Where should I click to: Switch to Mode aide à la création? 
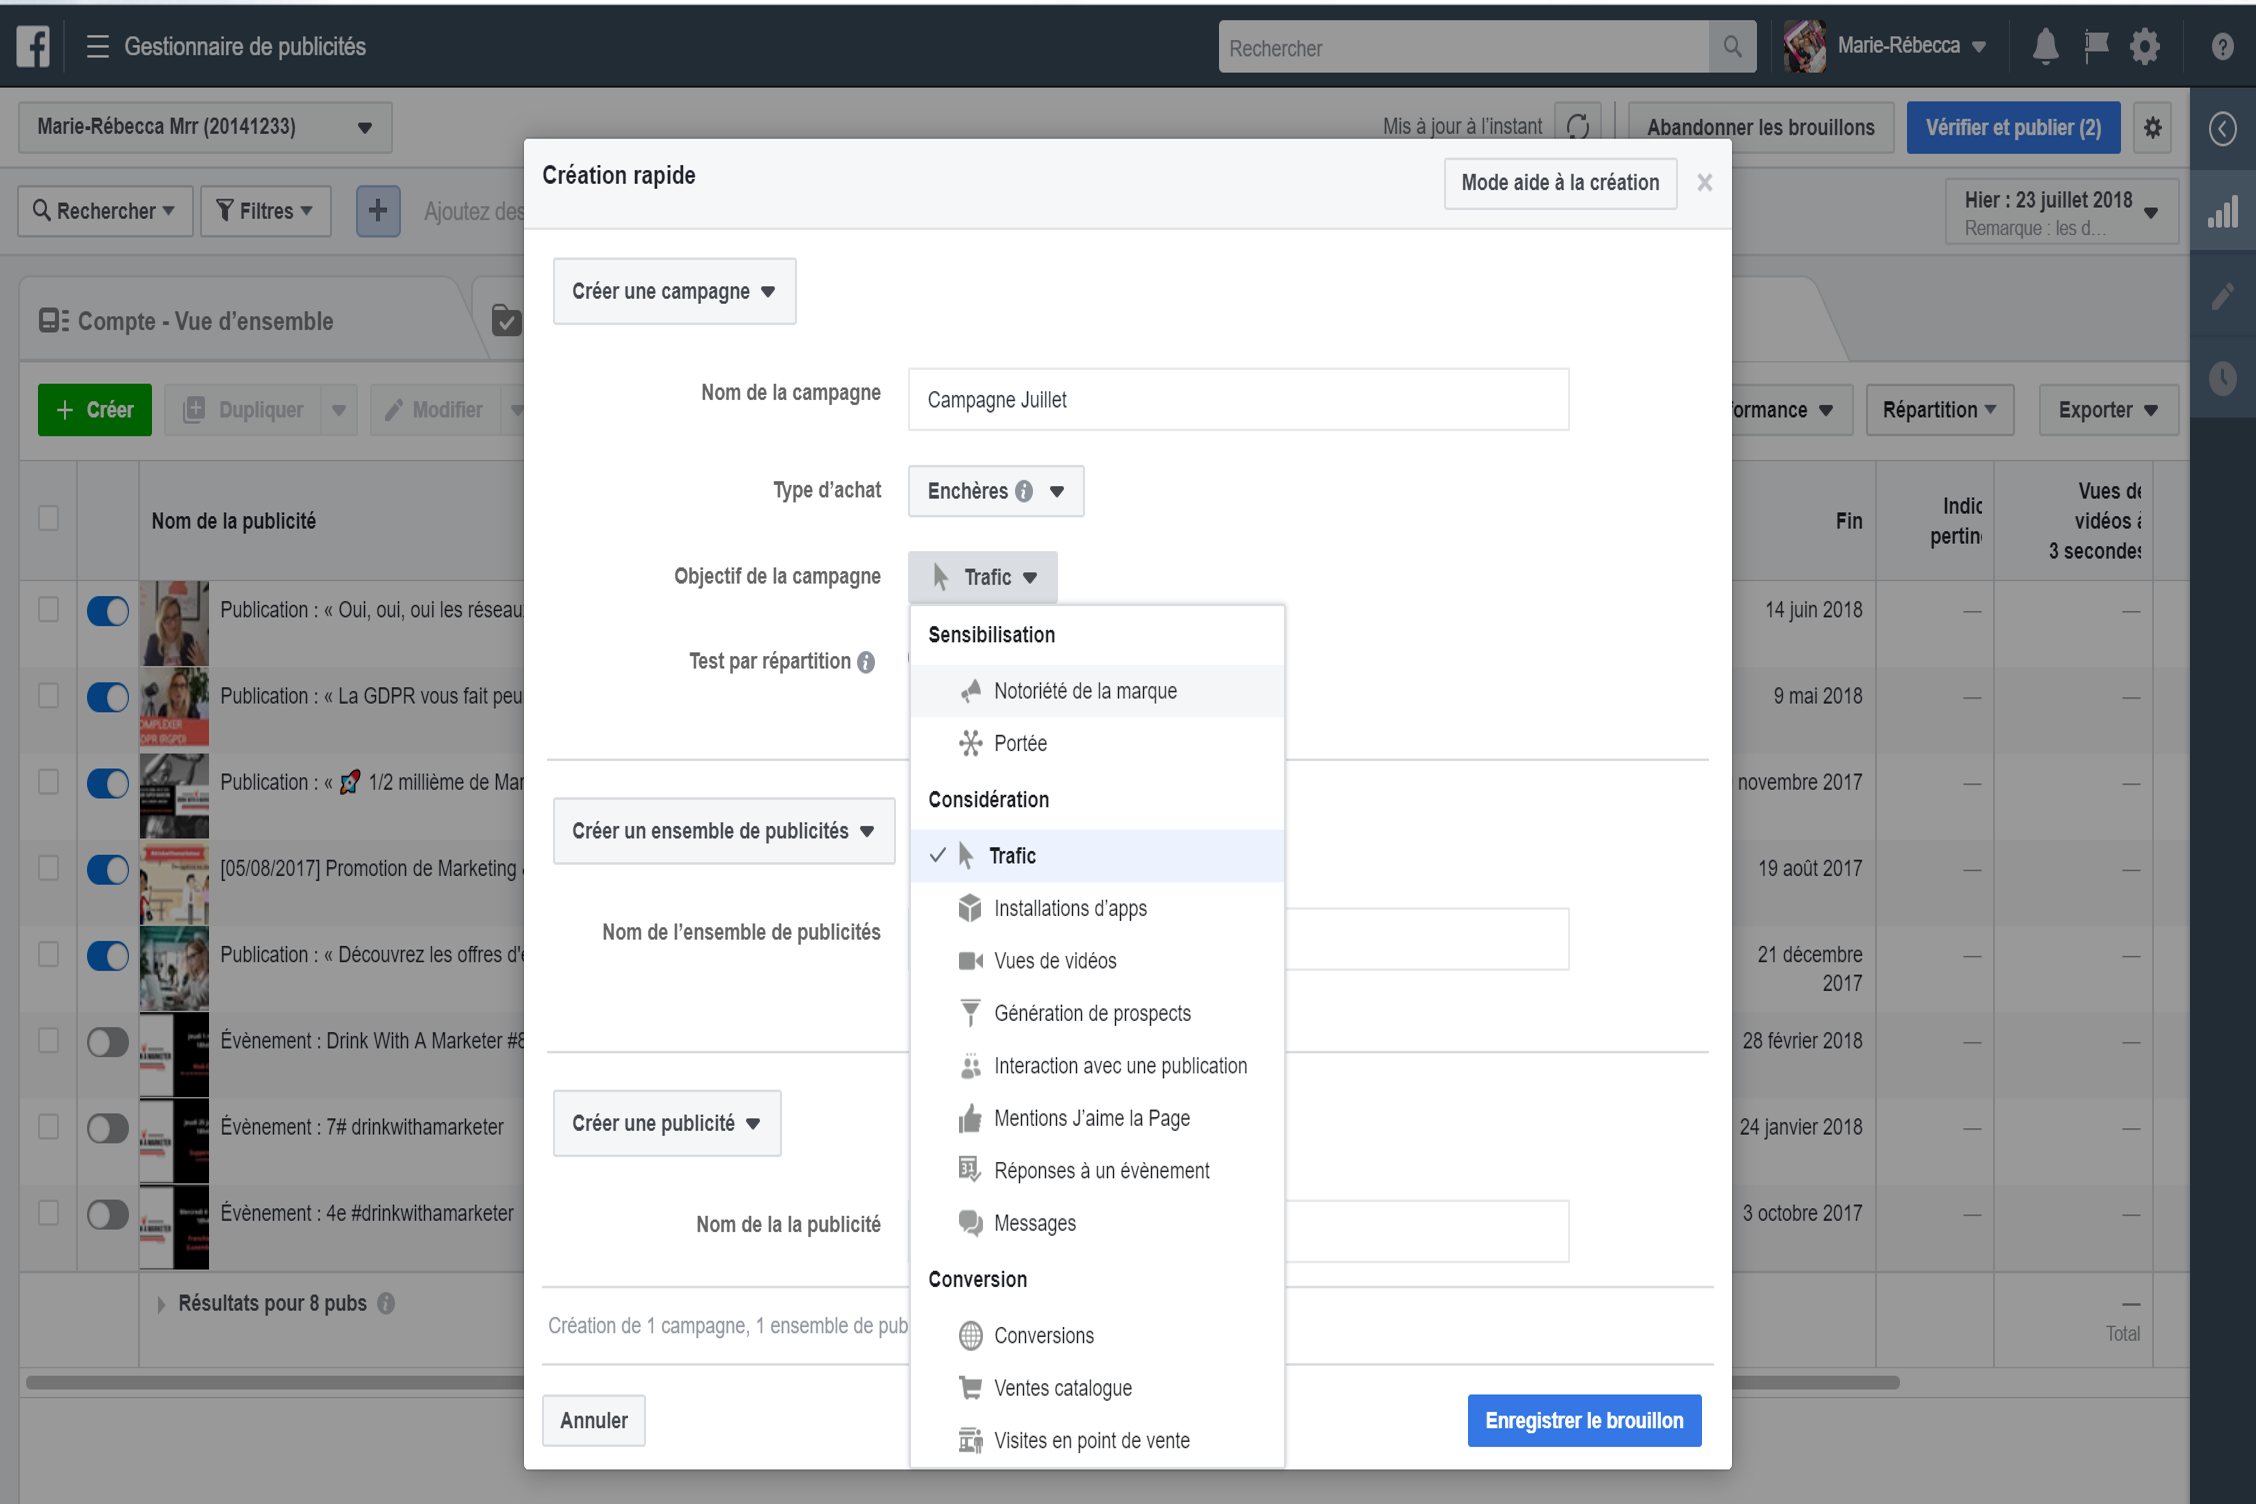coord(1560,183)
